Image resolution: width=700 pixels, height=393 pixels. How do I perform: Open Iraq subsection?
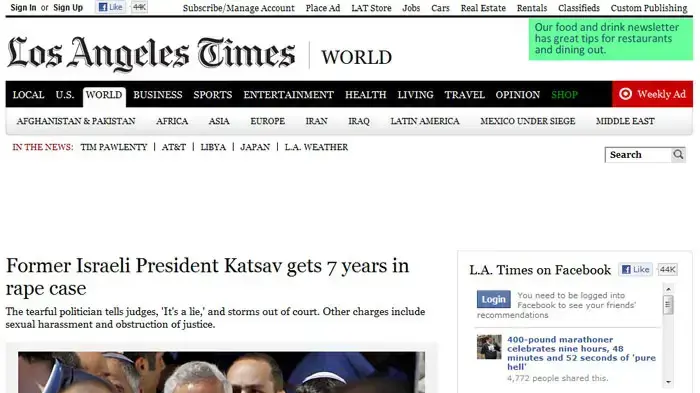359,121
